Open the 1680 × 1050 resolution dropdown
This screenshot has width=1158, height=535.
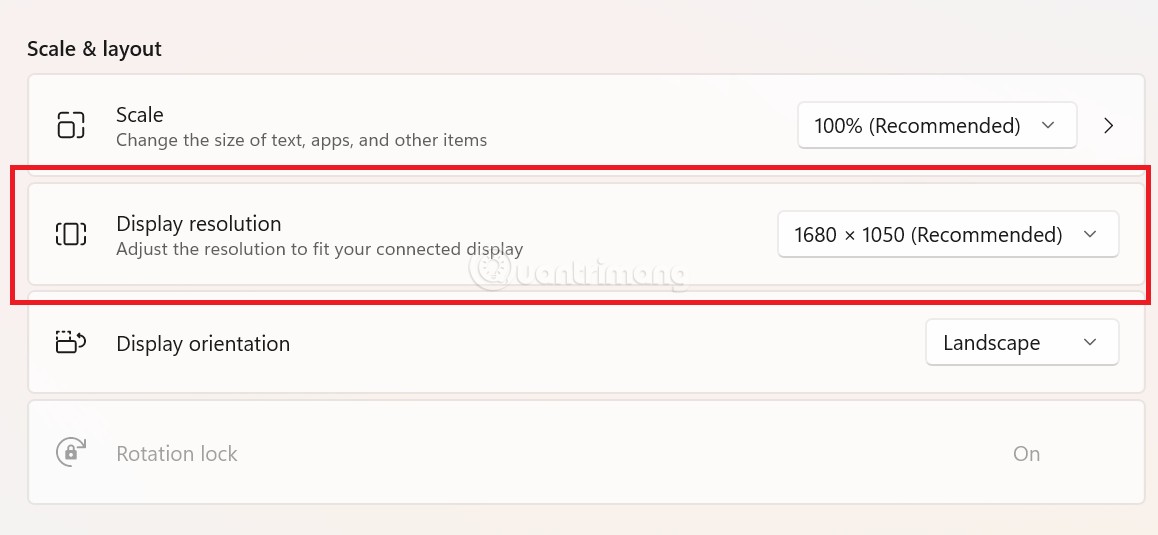point(947,235)
